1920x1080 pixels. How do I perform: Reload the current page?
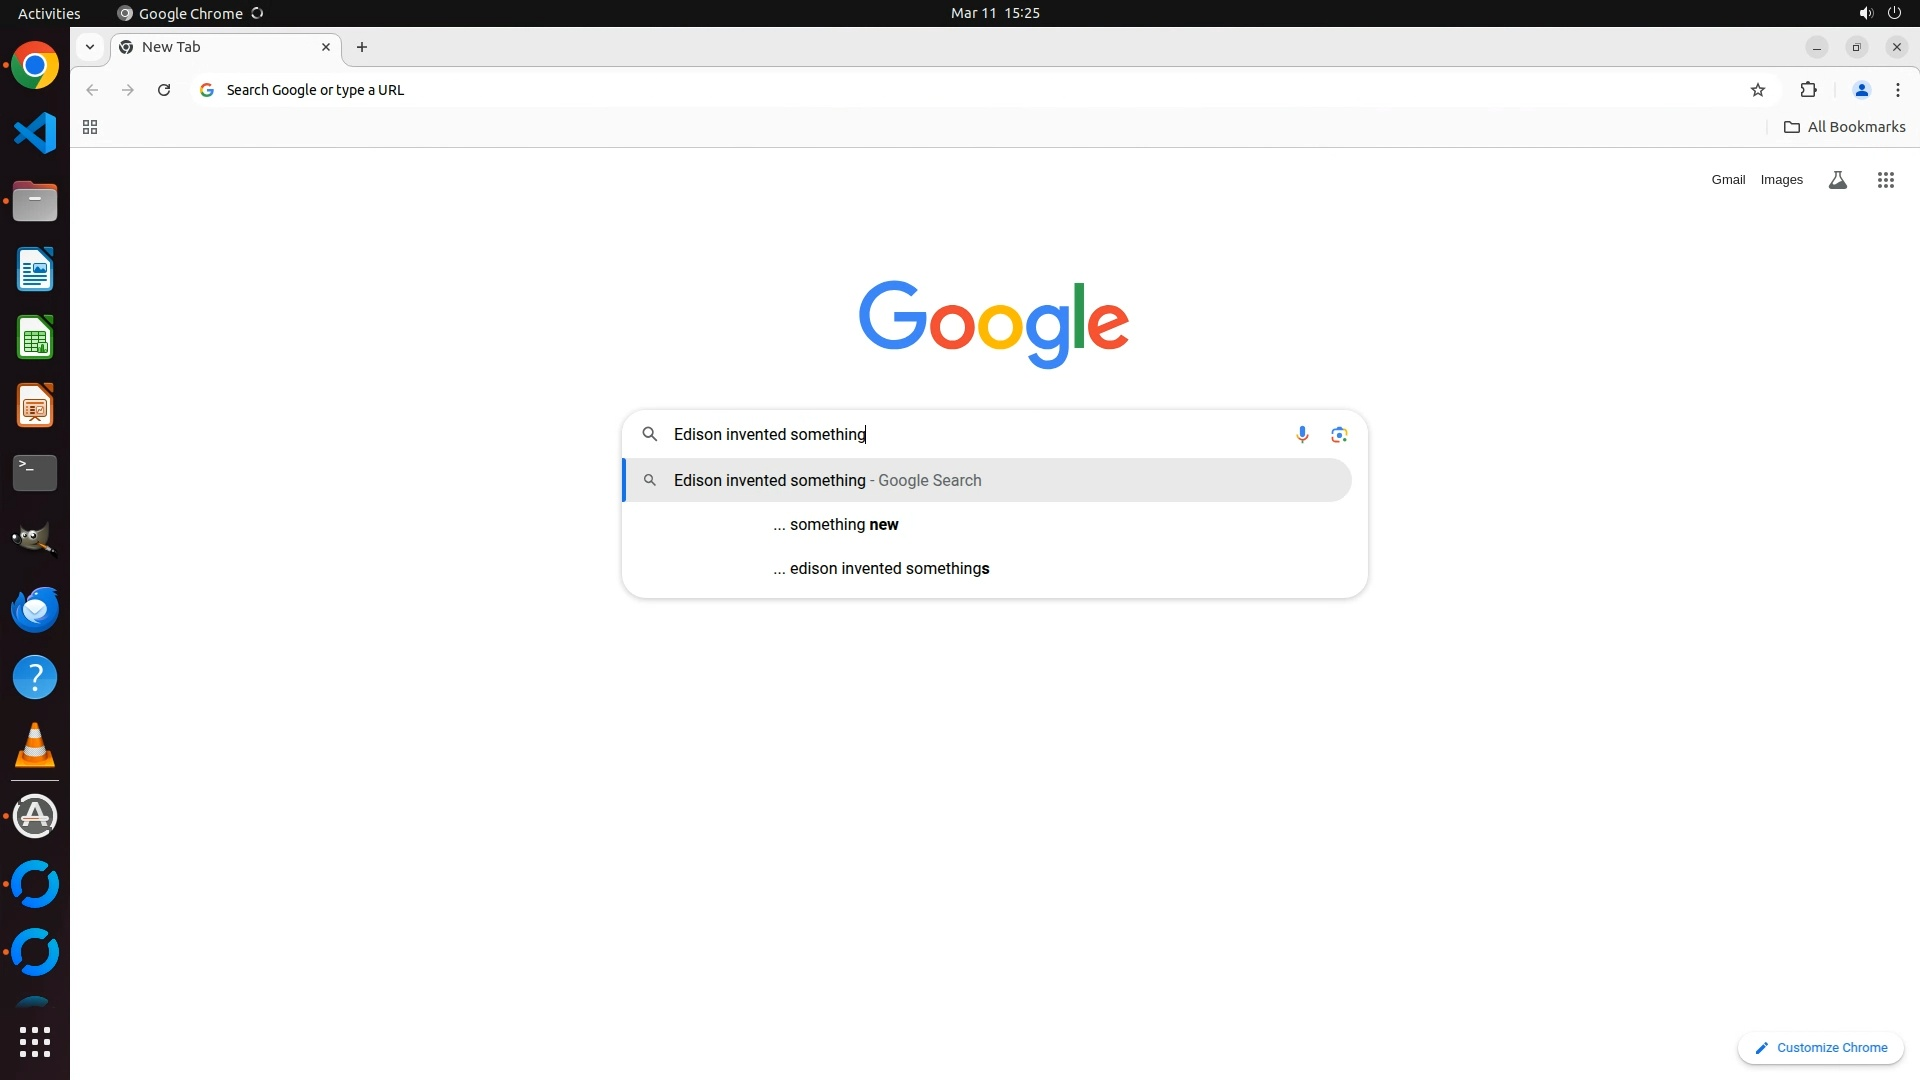[x=164, y=90]
